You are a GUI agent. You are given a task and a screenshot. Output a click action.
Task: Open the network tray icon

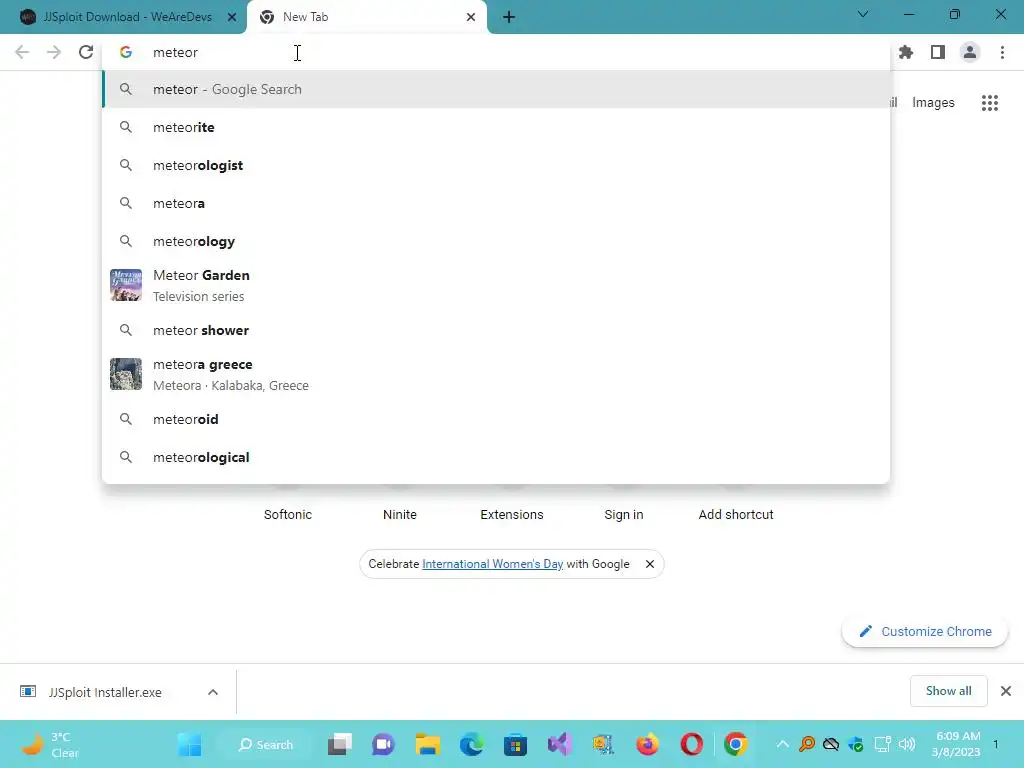(x=882, y=744)
